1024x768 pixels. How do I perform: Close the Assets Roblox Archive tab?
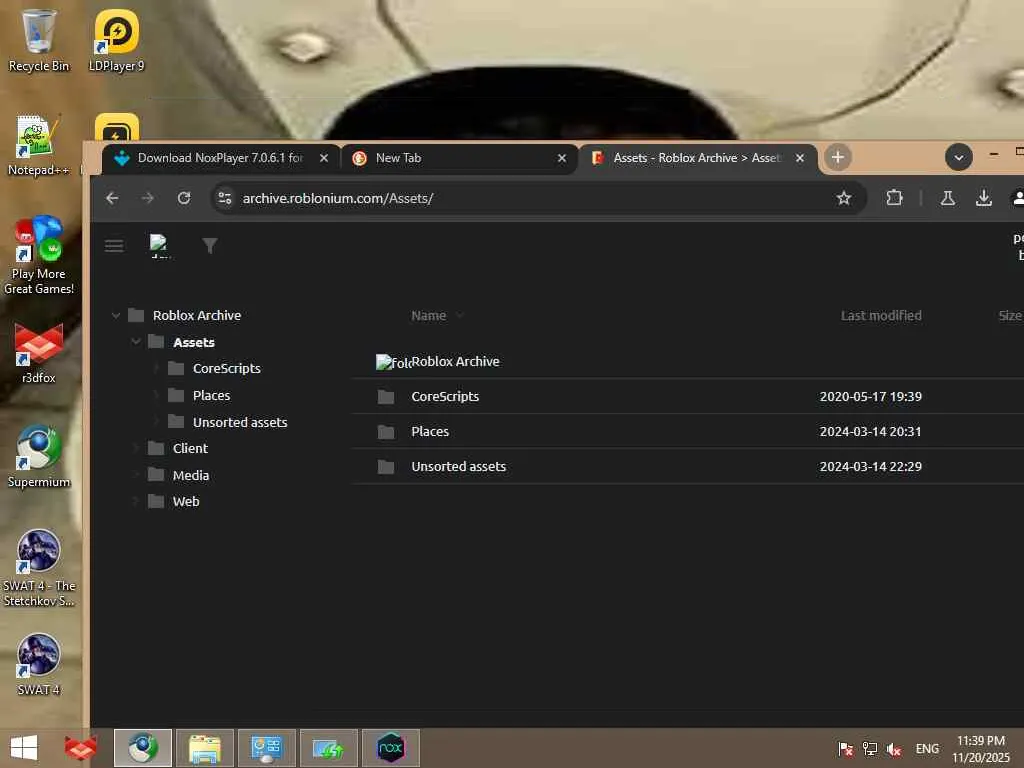coord(799,158)
